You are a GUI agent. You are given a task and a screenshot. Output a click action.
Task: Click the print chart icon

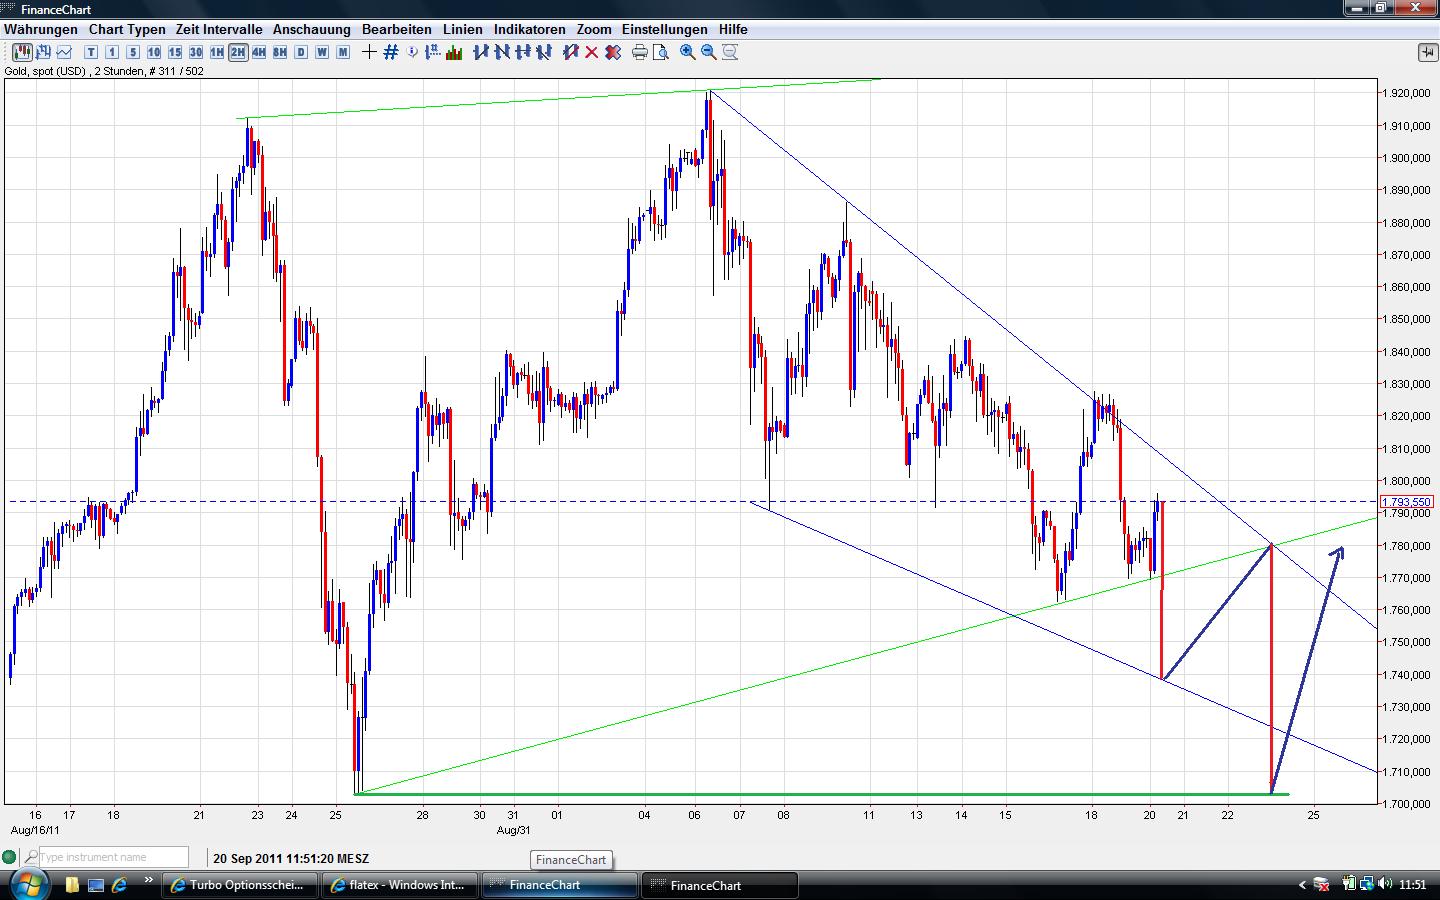coord(640,52)
